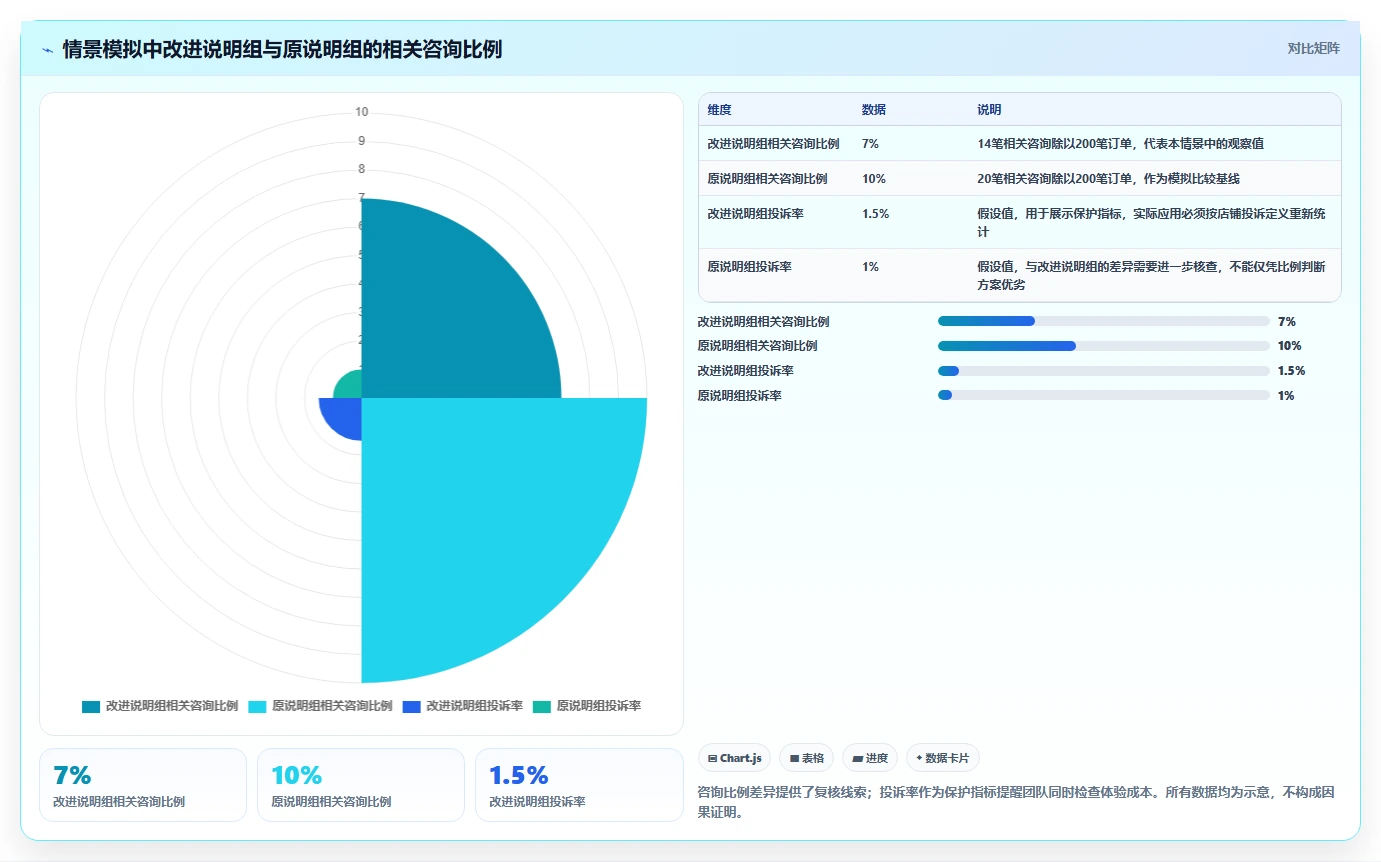
Task: Click the lightning icon beside the title
Action: pos(48,50)
